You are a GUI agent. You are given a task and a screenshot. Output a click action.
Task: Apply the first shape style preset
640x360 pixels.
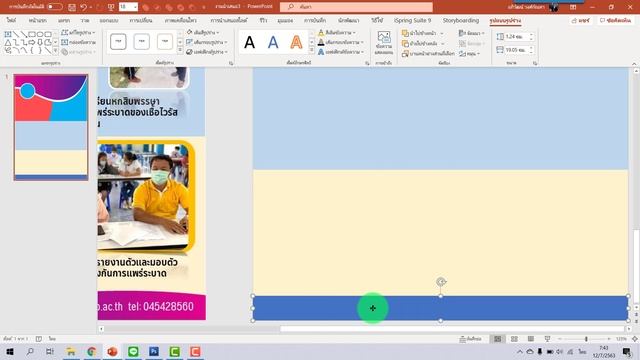pyautogui.click(x=118, y=42)
